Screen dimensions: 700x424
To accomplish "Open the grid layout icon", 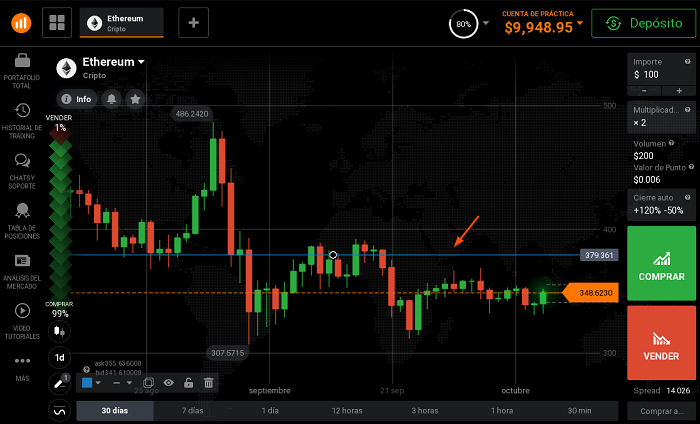I will point(57,22).
